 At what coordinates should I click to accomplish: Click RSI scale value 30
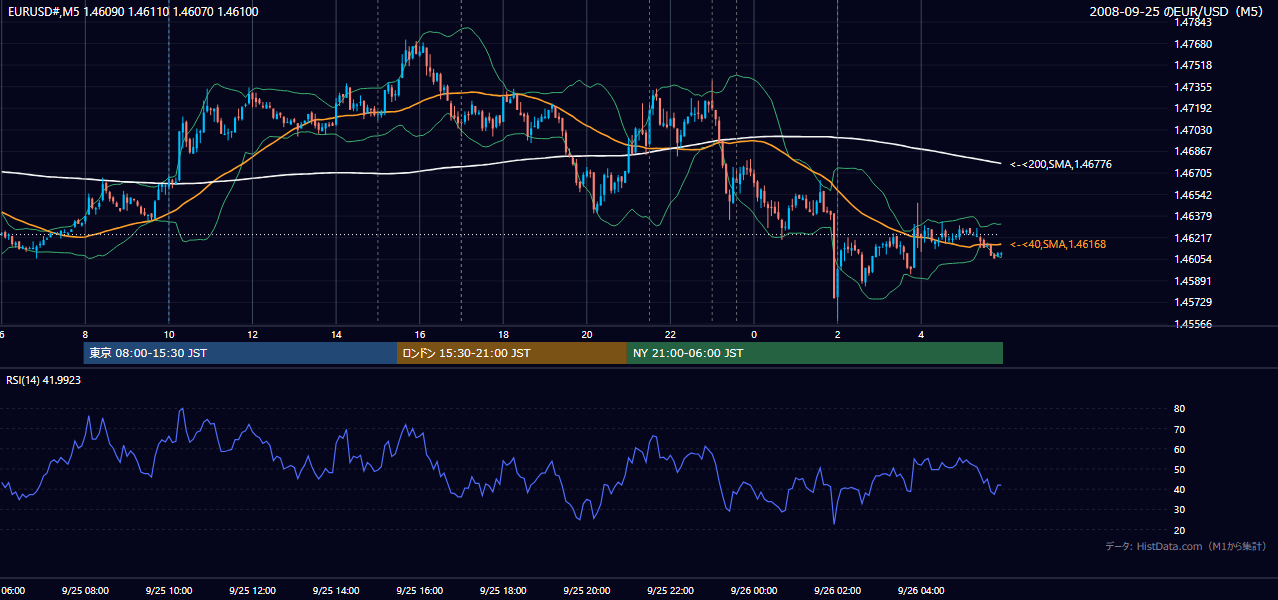pos(1179,510)
